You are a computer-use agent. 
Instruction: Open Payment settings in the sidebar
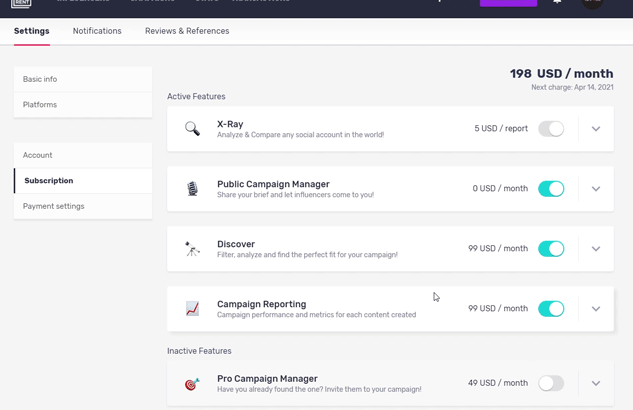click(x=83, y=206)
